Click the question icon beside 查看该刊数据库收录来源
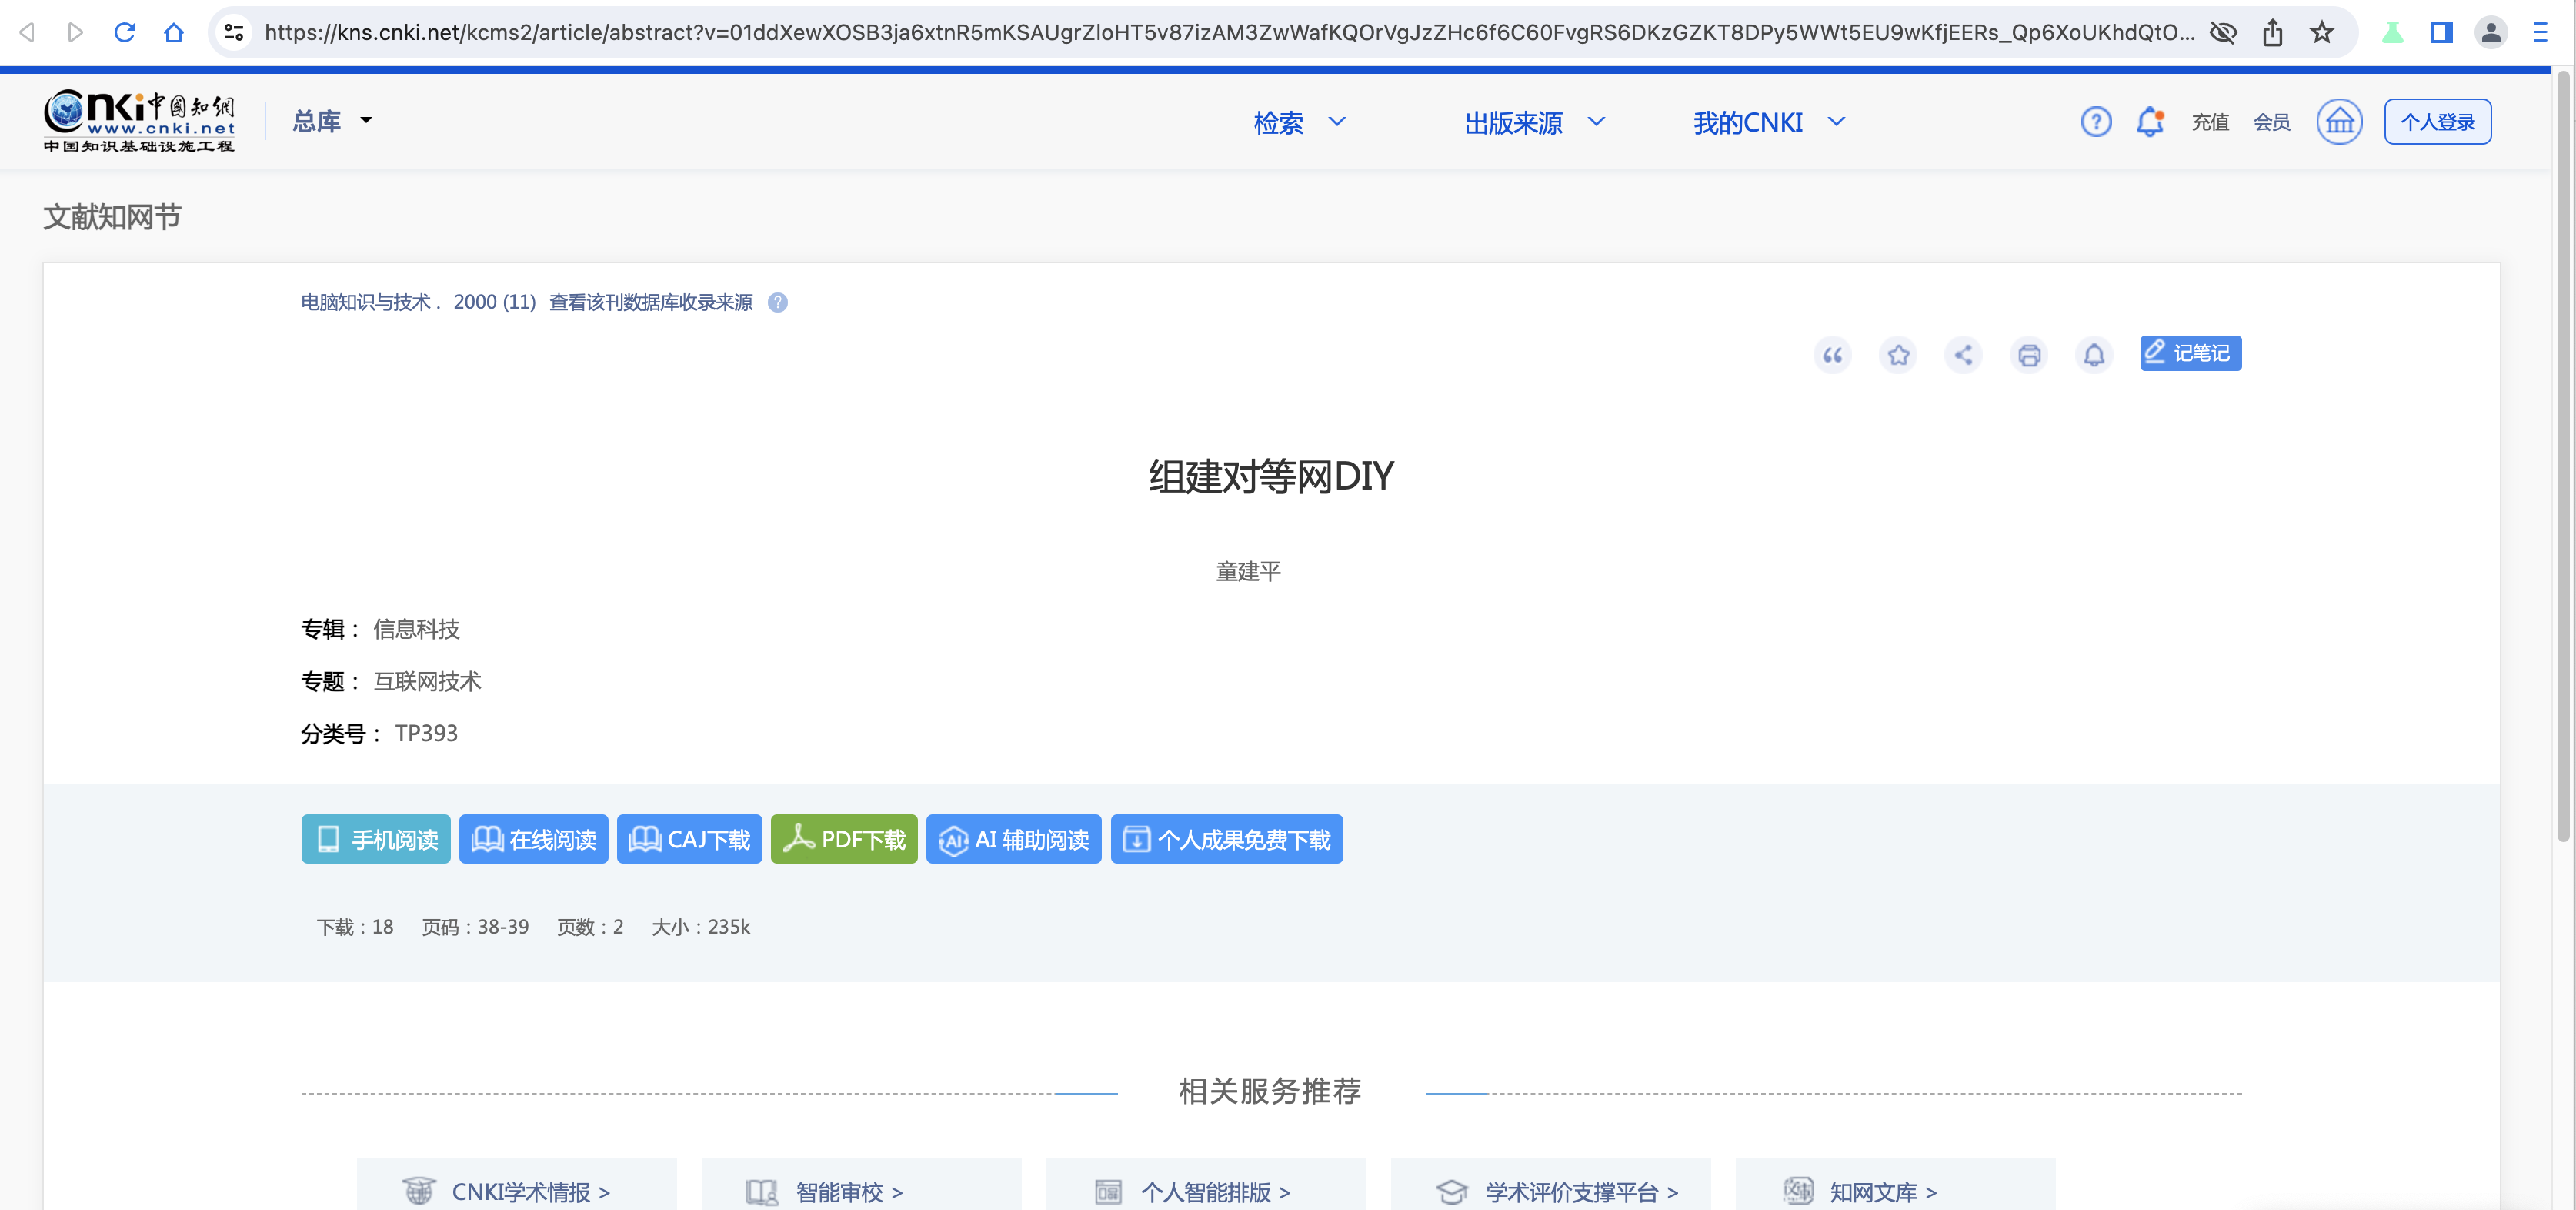The height and width of the screenshot is (1210, 2576). click(x=778, y=302)
